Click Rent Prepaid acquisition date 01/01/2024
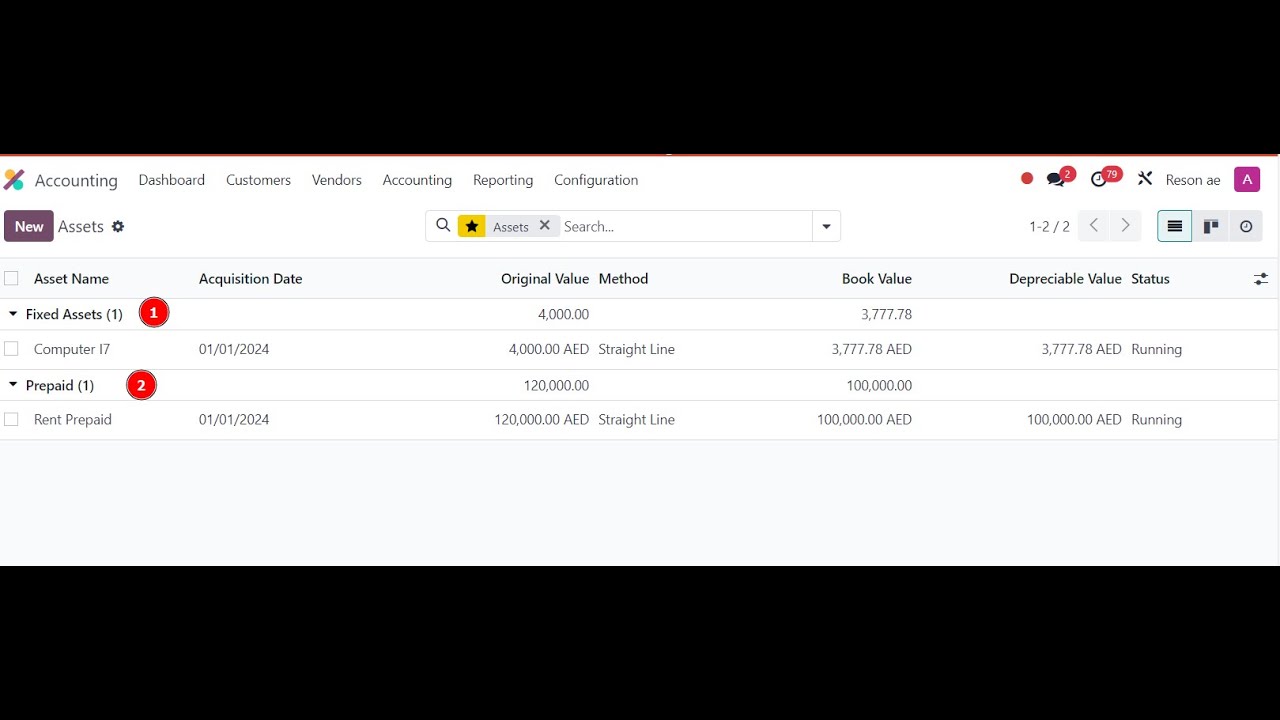The width and height of the screenshot is (1280, 720). 234,420
